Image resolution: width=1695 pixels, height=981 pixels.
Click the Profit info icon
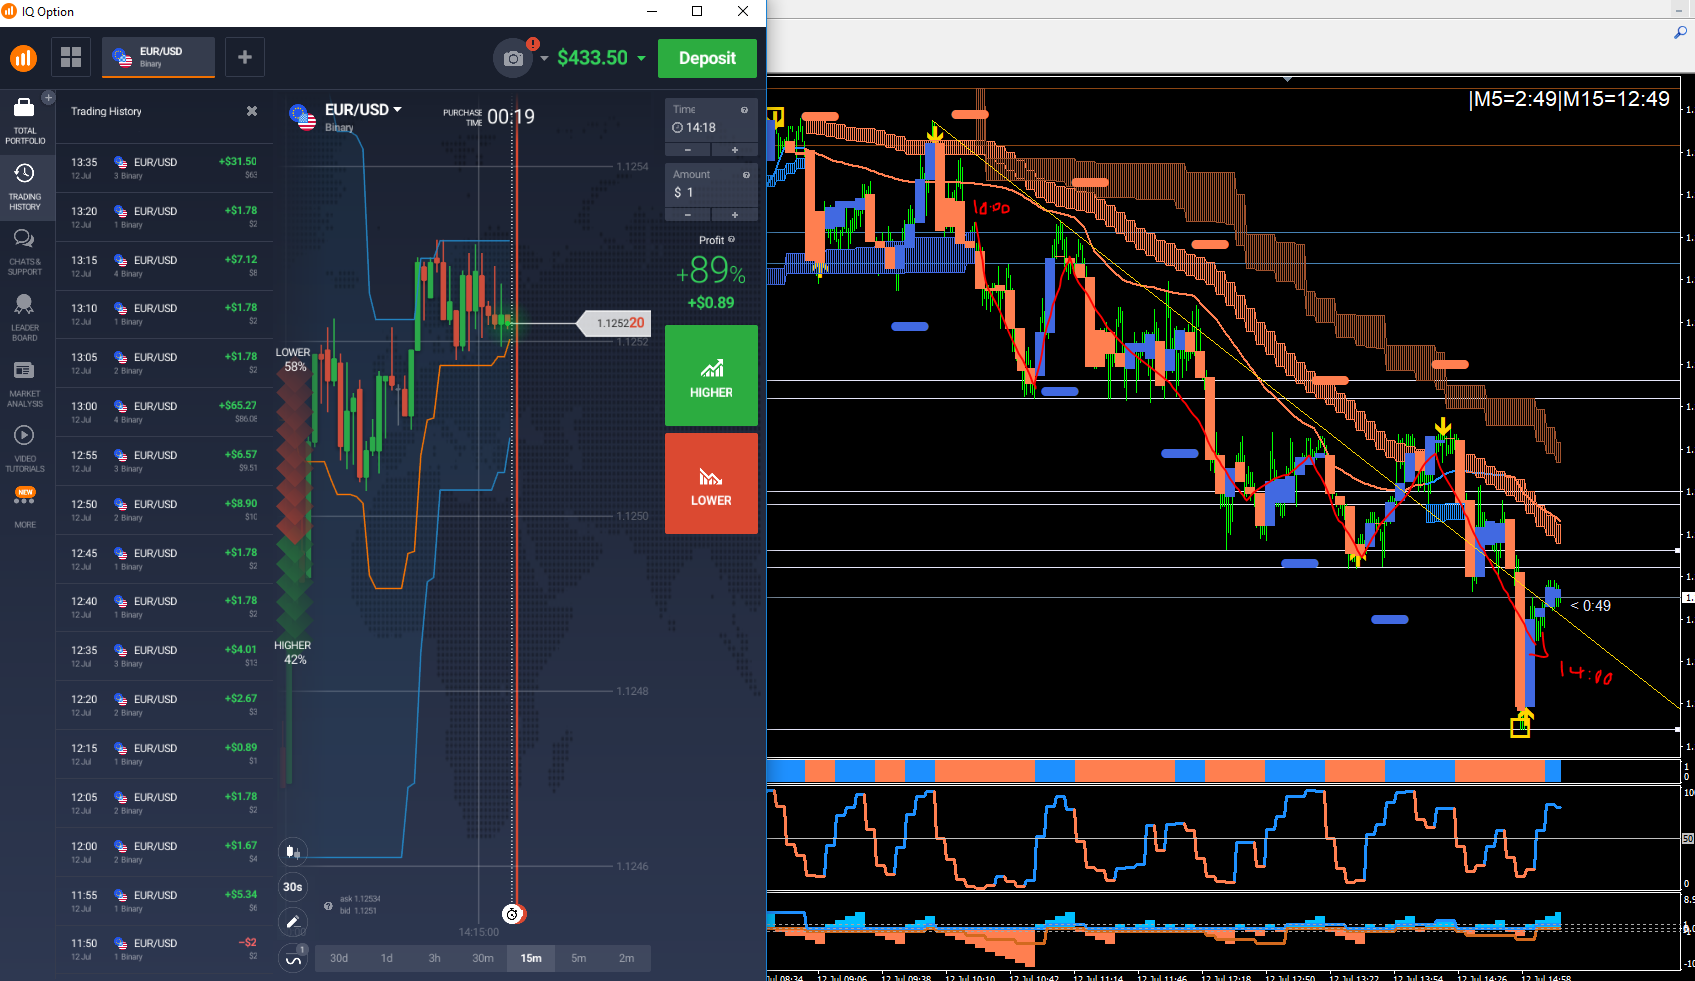731,240
